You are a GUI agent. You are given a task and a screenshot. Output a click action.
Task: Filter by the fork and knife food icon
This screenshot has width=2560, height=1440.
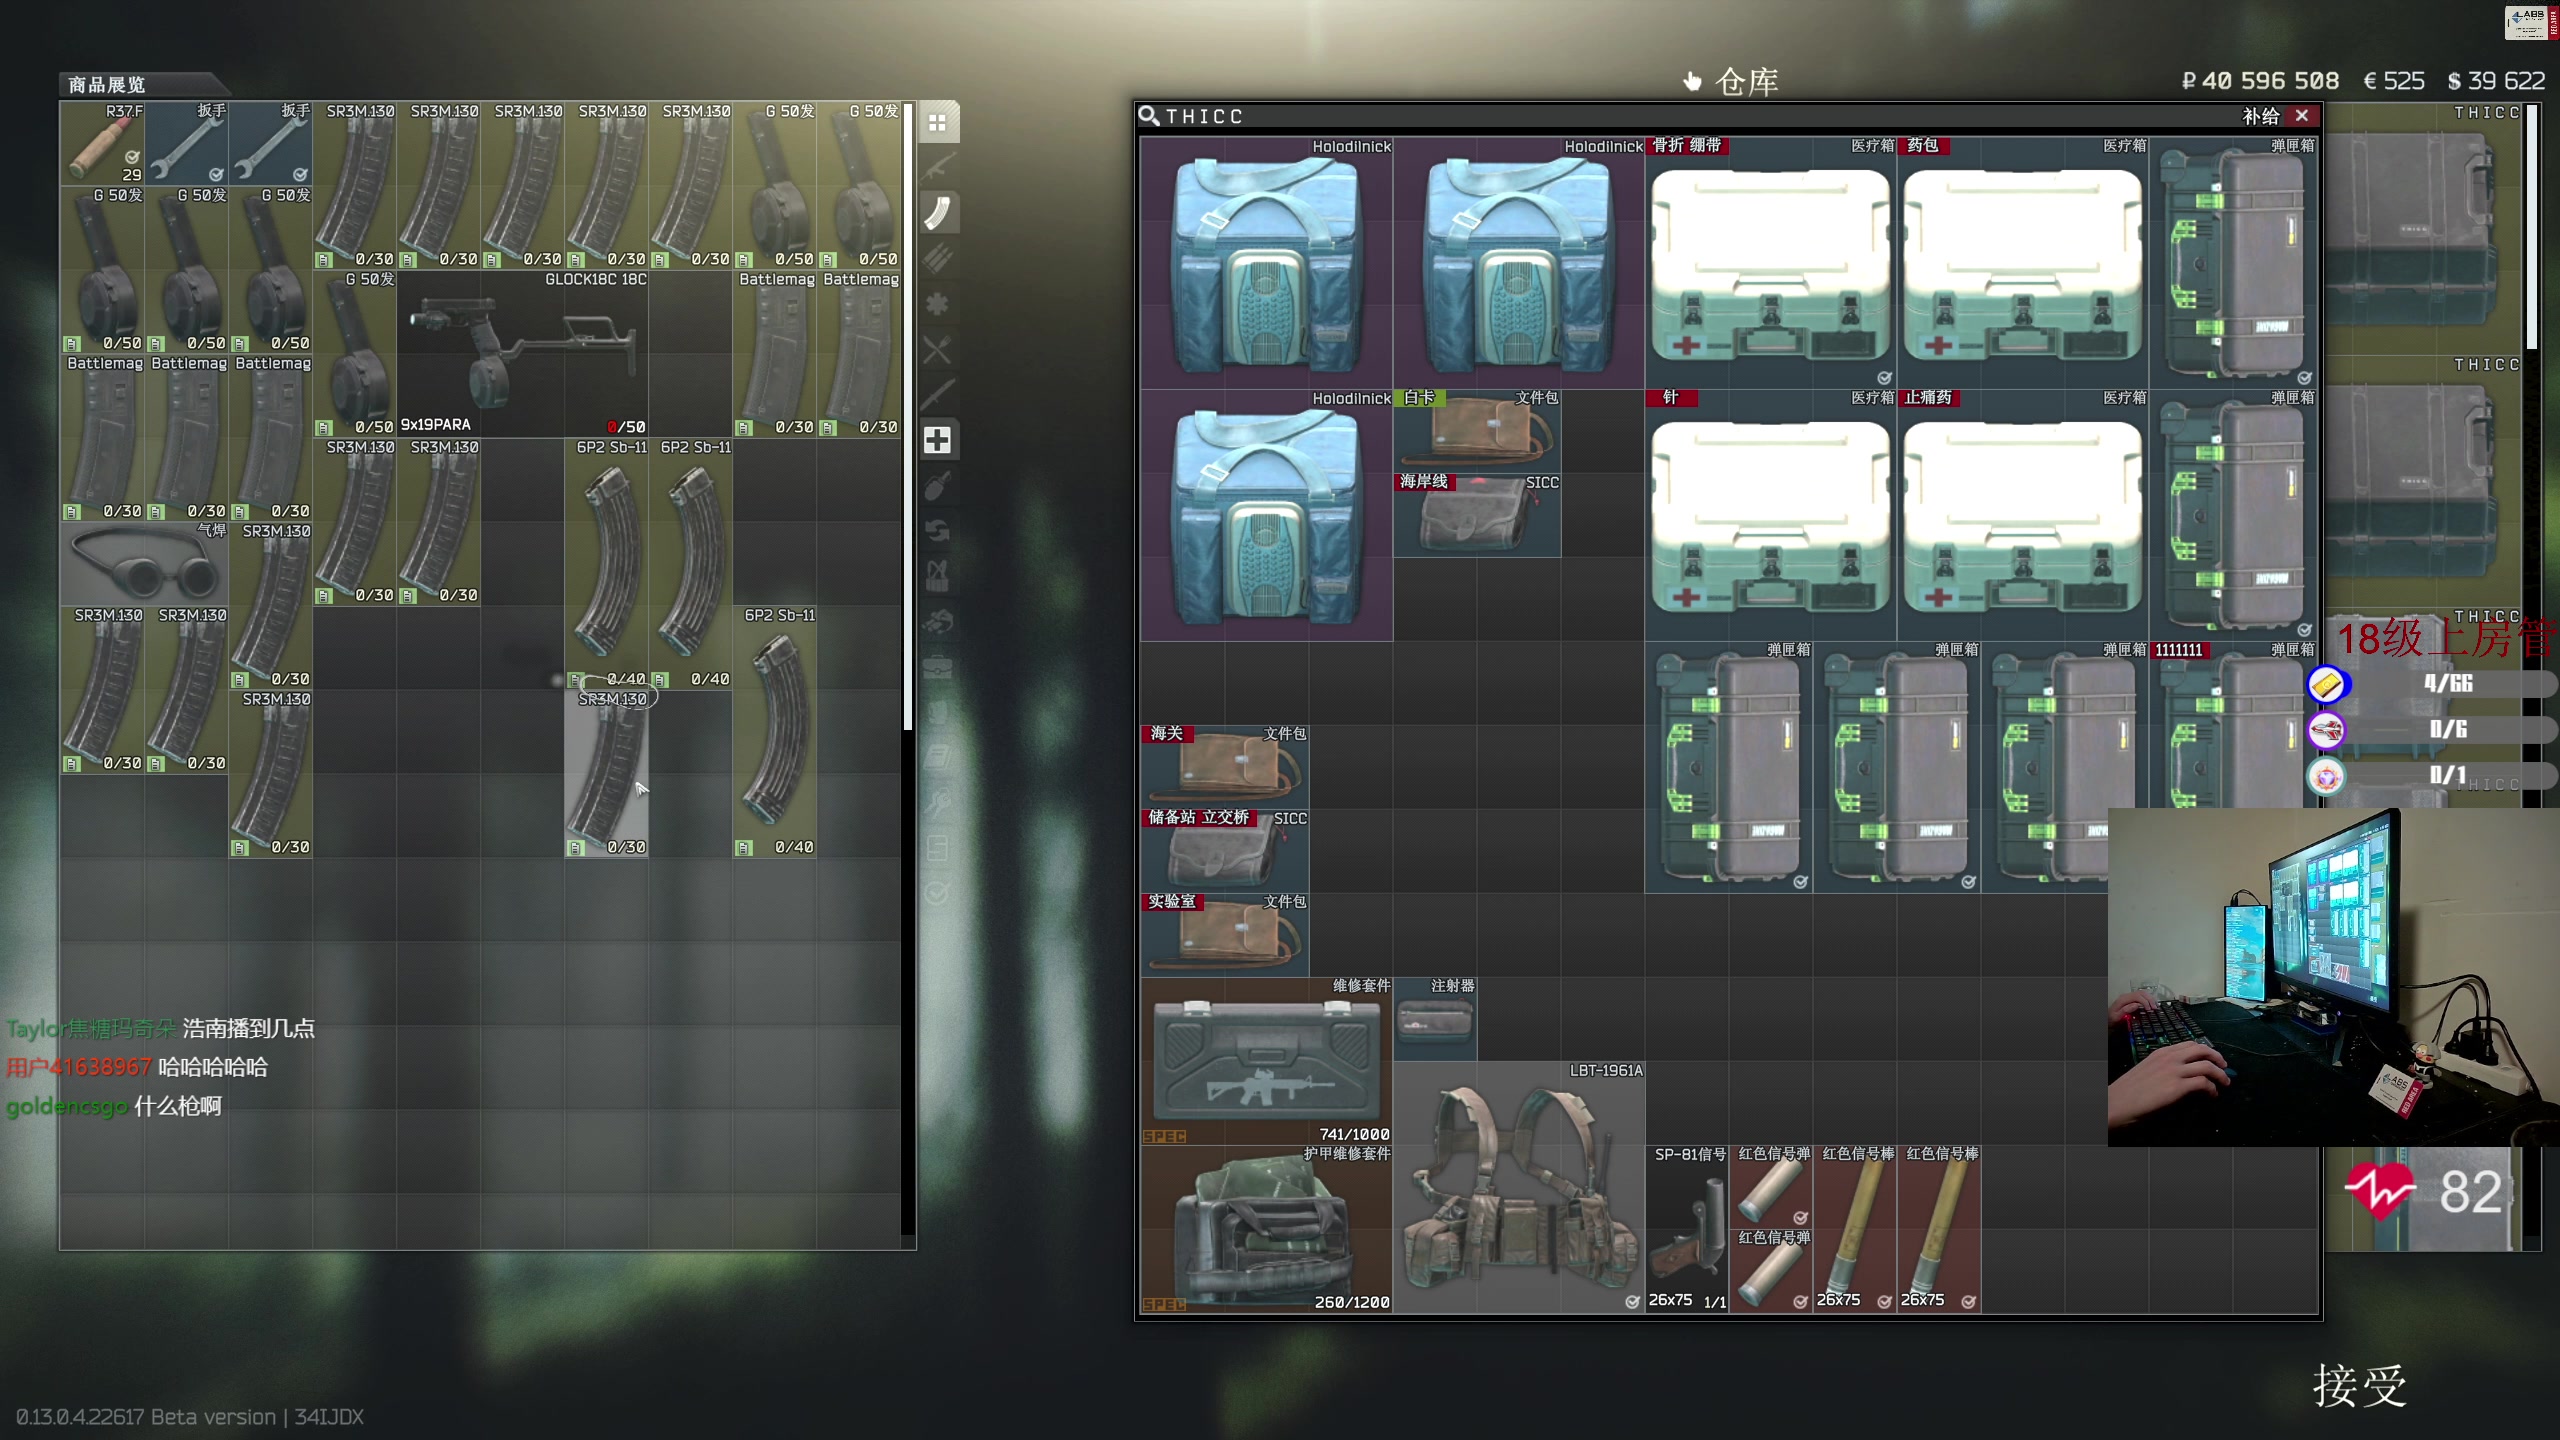937,349
